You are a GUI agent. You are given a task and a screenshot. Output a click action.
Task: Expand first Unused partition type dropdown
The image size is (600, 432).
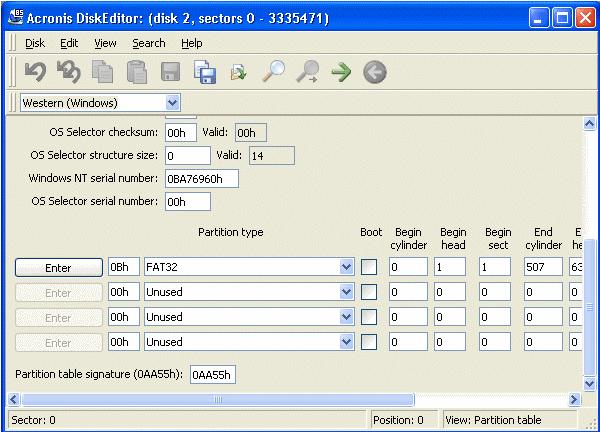point(346,292)
